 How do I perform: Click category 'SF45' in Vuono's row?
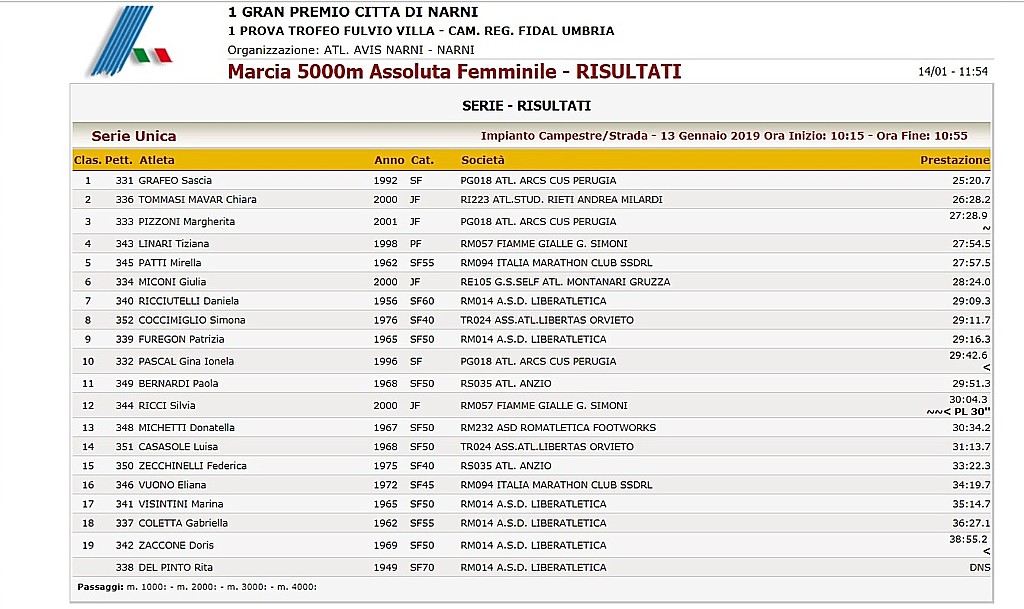coord(422,484)
